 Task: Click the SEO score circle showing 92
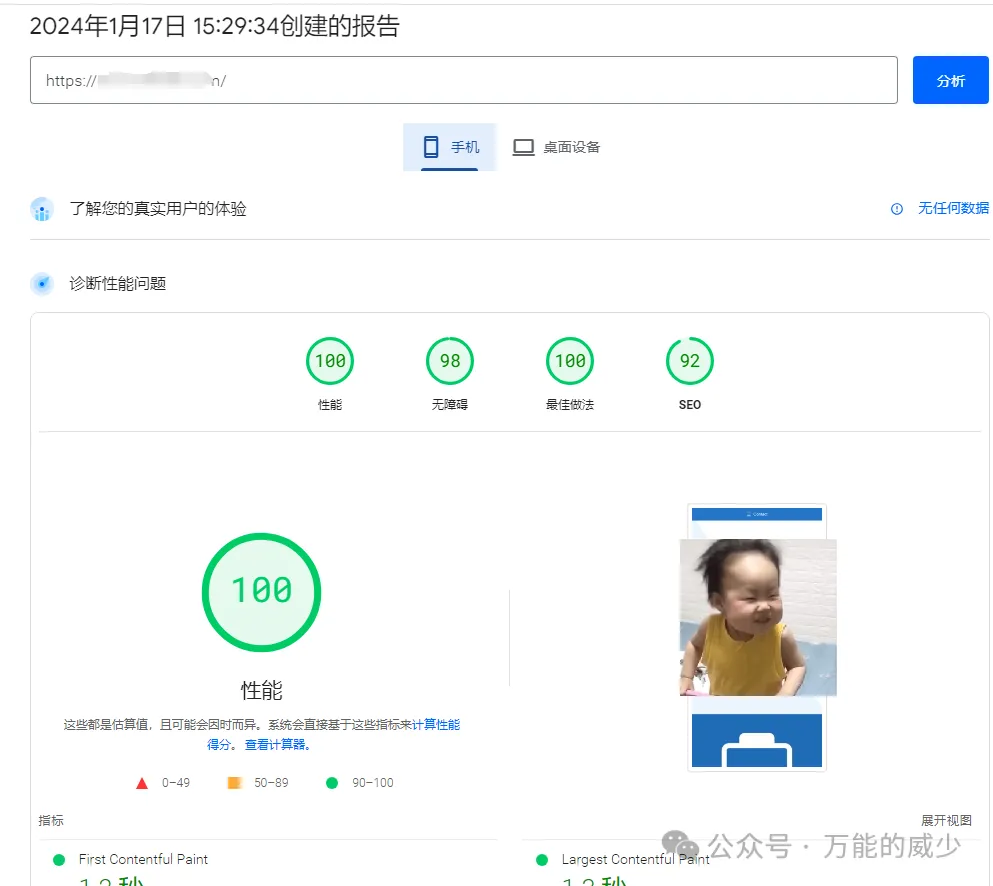click(x=688, y=361)
